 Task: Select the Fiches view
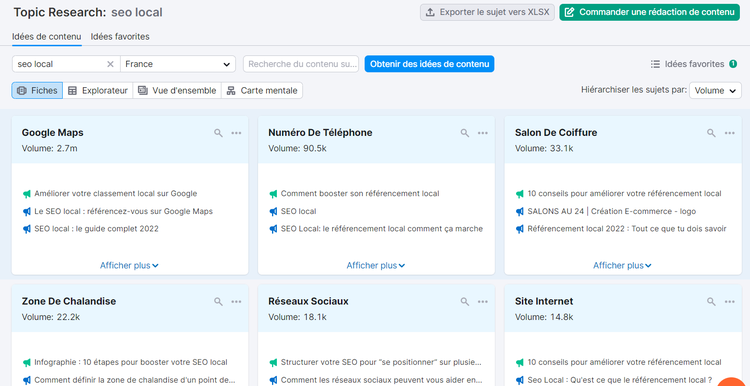point(37,90)
